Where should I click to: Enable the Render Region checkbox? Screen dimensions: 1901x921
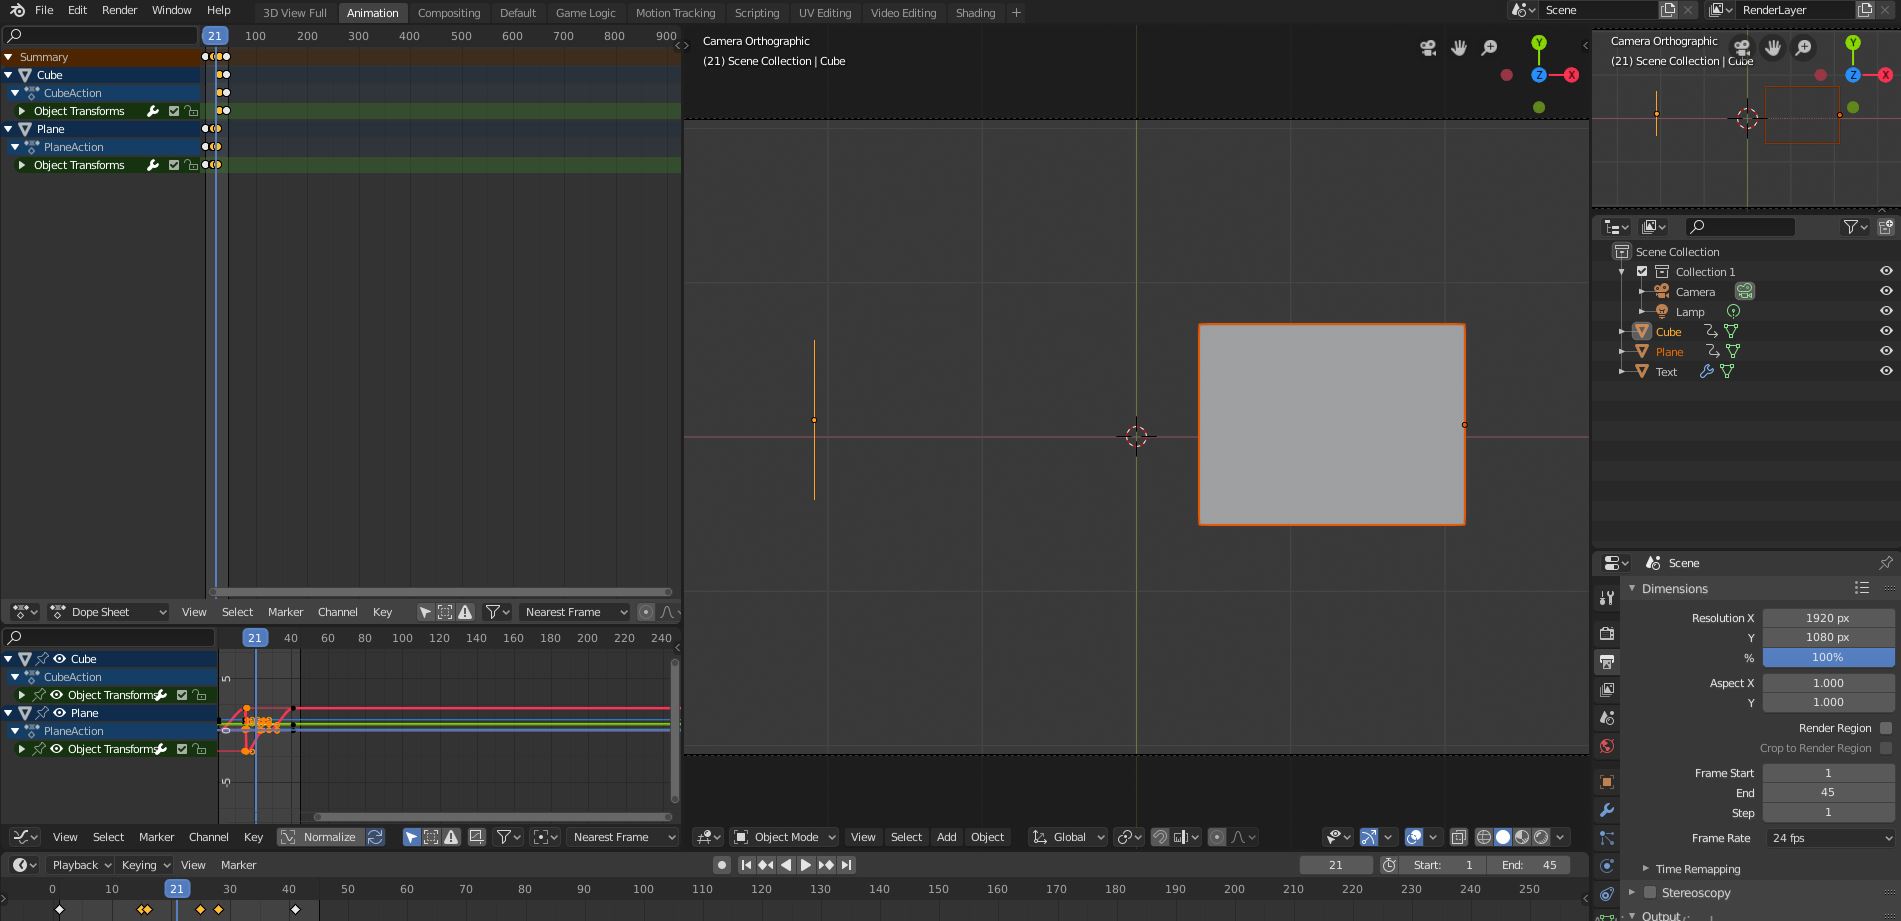pos(1885,728)
